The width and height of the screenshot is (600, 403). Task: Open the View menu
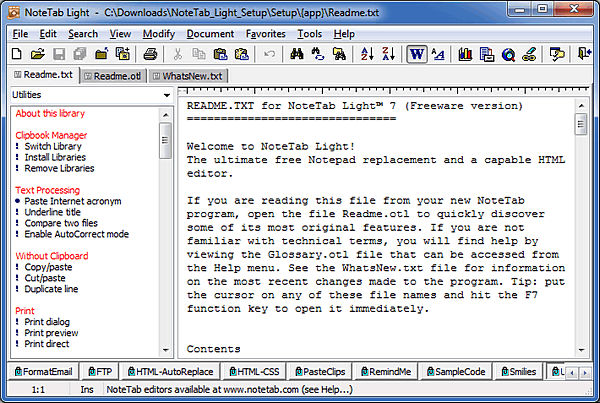[120, 34]
